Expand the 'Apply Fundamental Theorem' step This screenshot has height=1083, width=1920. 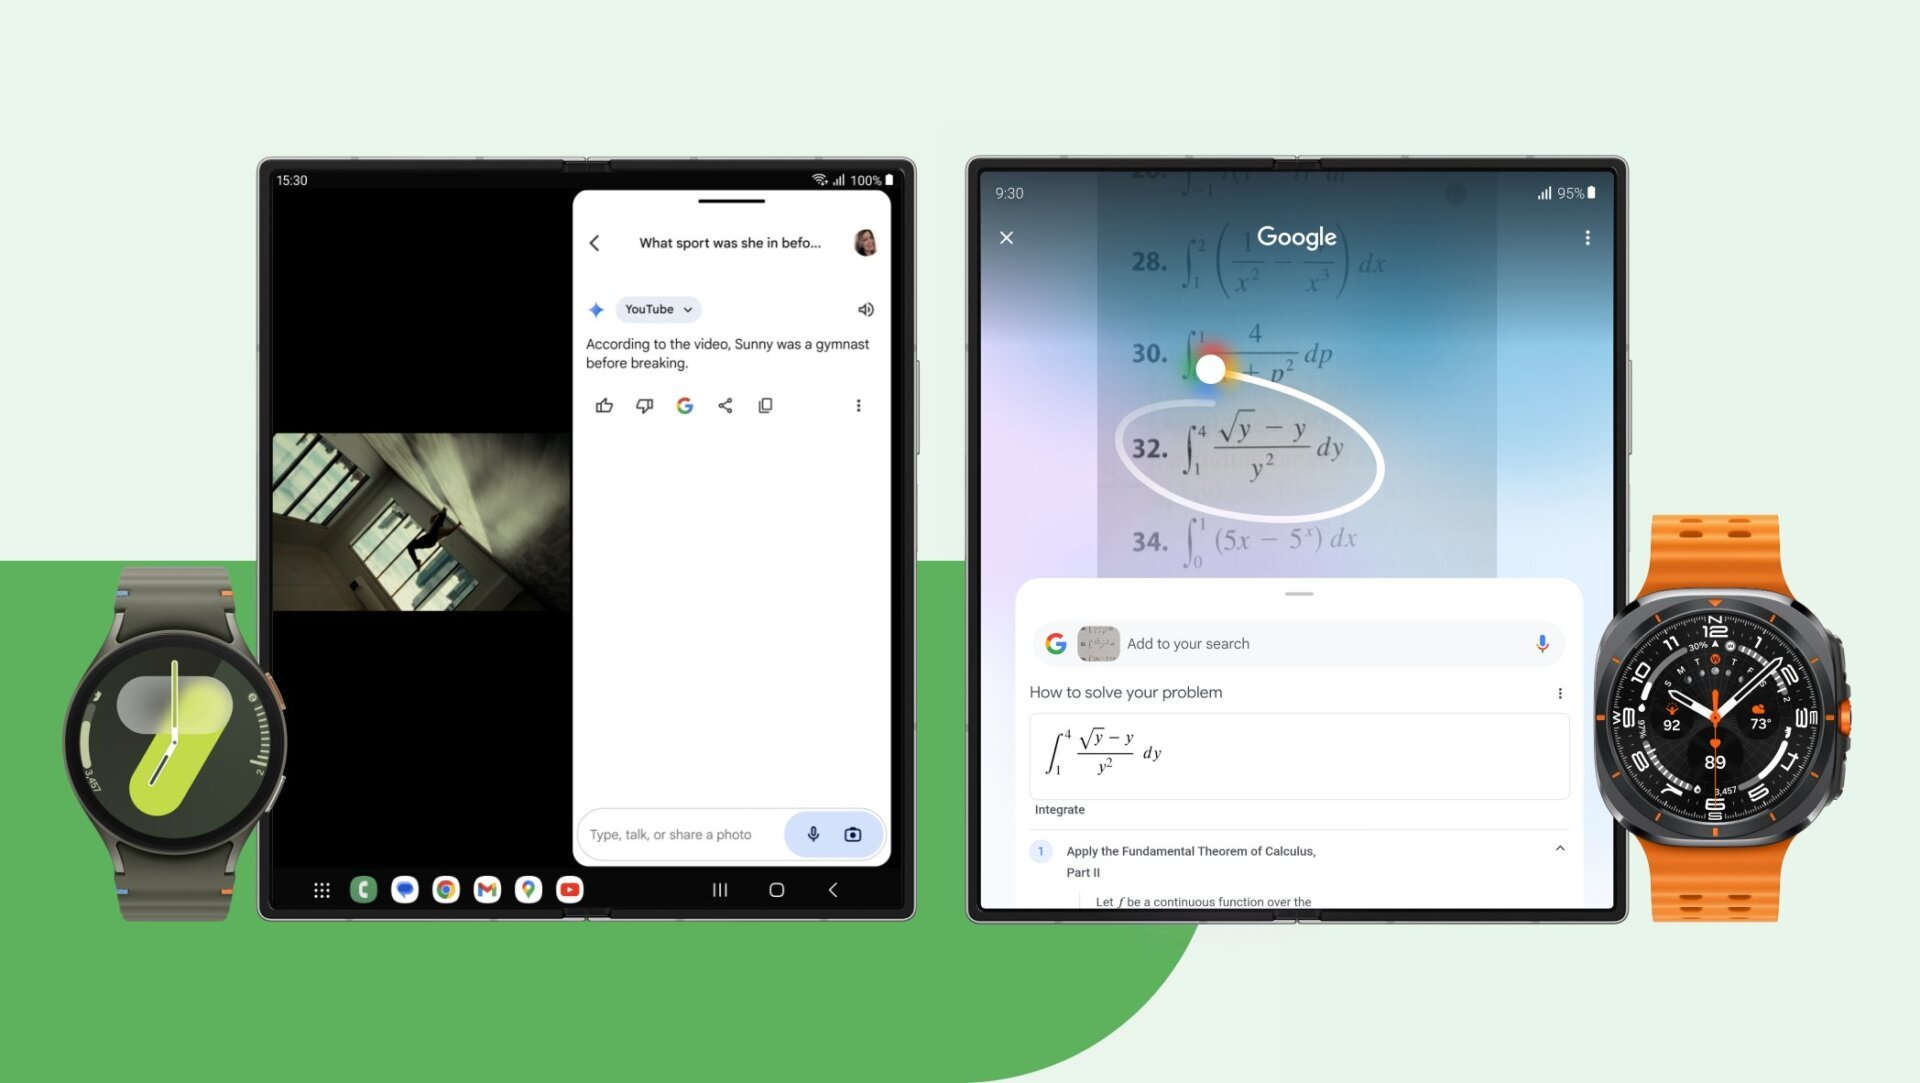click(x=1560, y=851)
